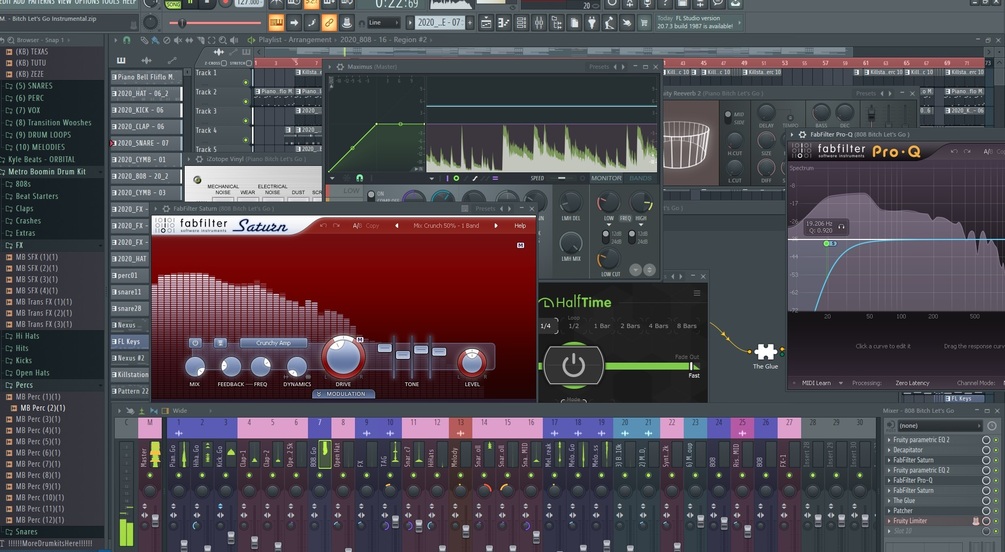Open the HalfTime hamburger menu icon
This screenshot has width=1005, height=552.
click(697, 293)
